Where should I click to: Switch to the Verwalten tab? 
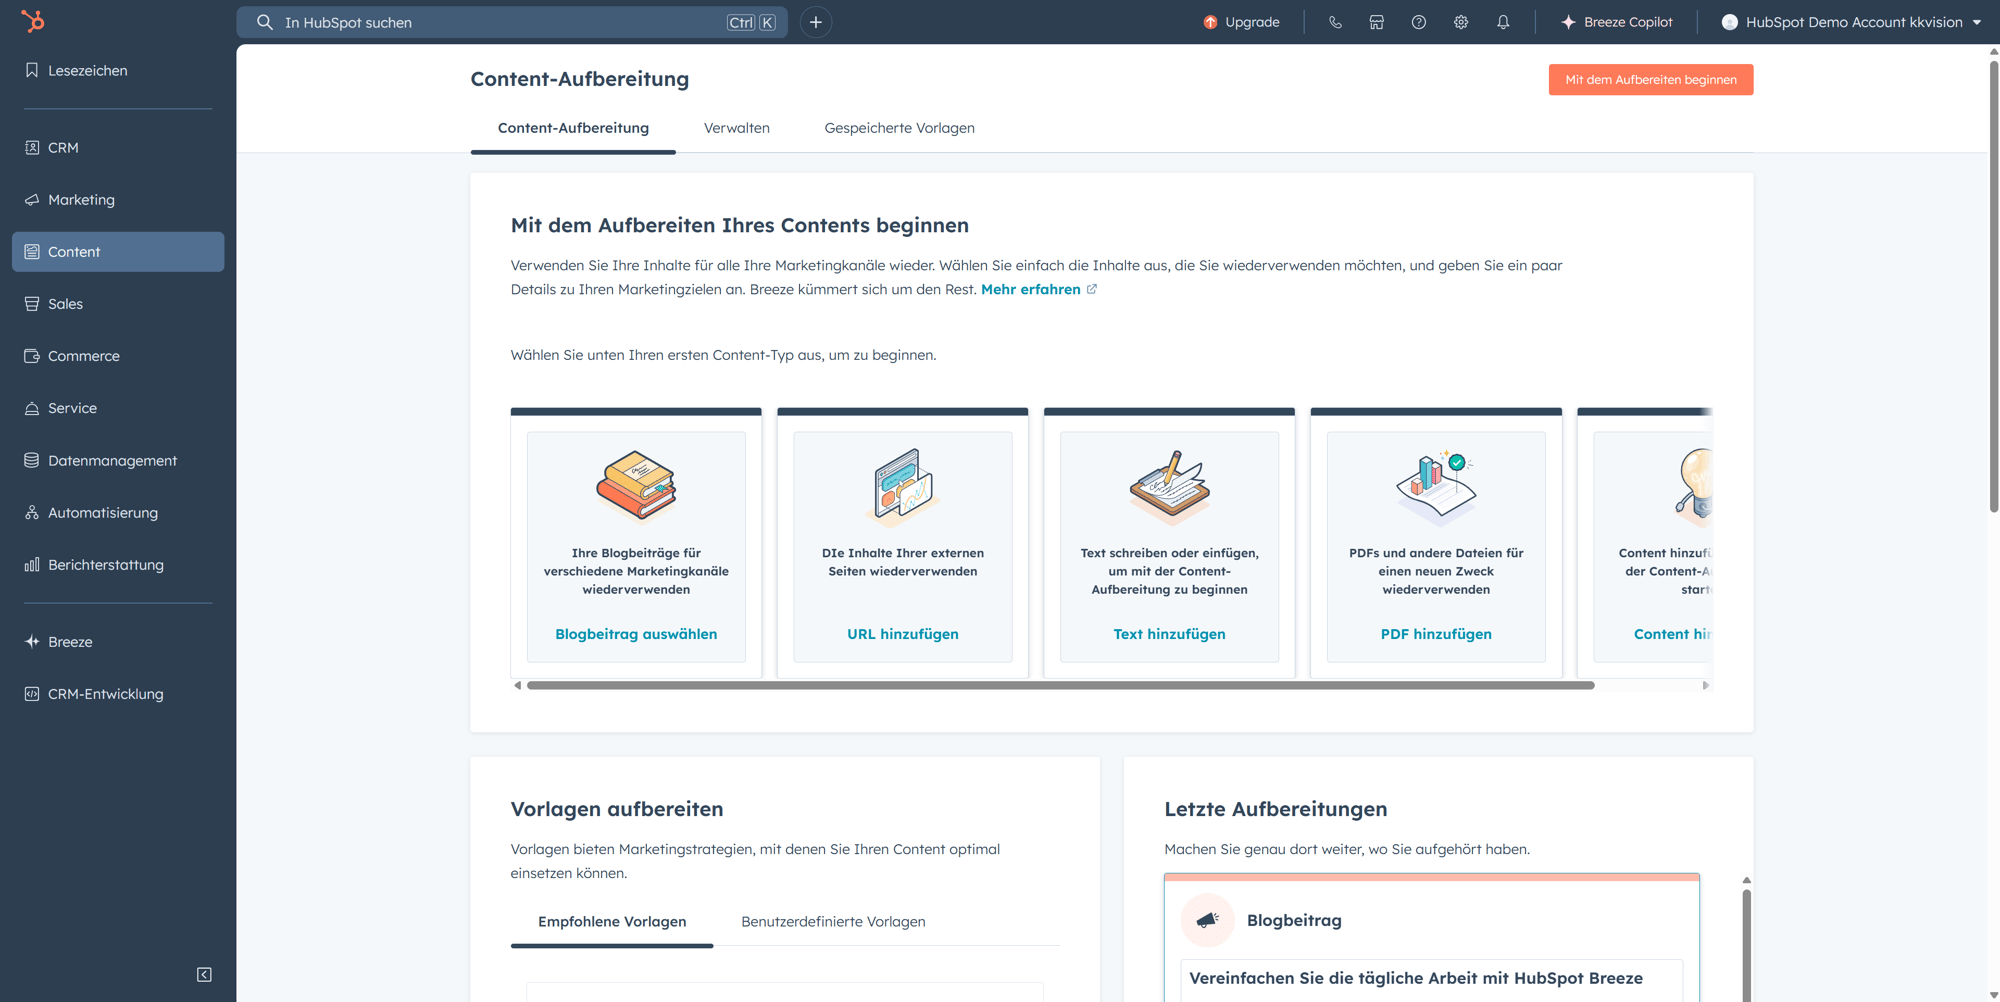pos(737,128)
